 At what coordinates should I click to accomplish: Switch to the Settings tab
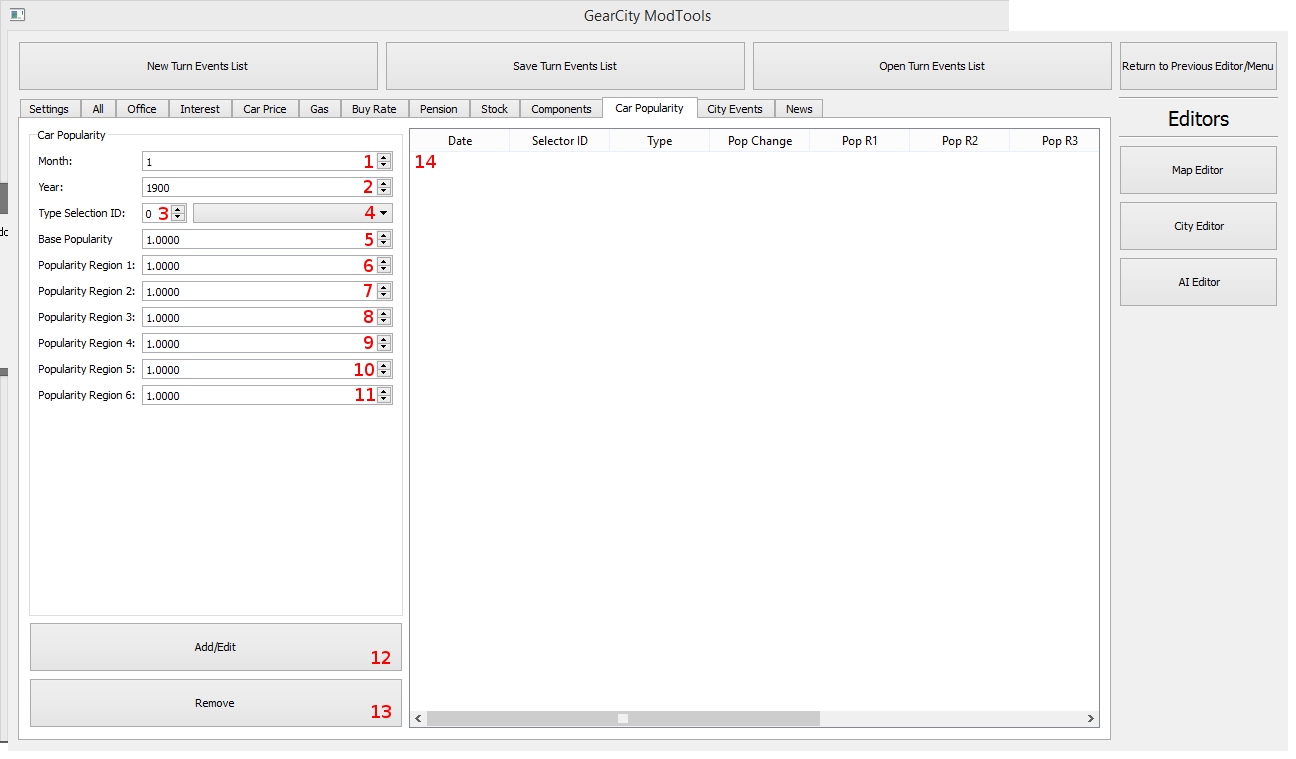pyautogui.click(x=49, y=109)
